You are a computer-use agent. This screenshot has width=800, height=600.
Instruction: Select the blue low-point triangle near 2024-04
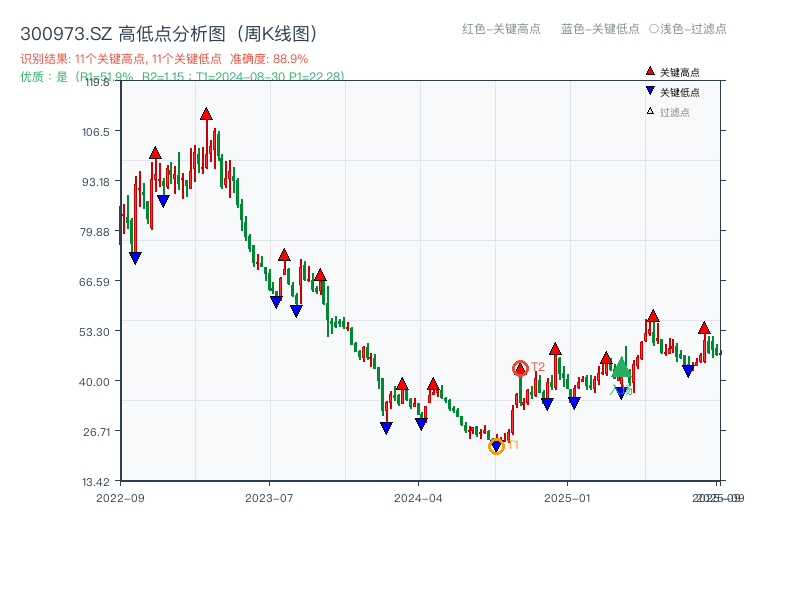coord(423,424)
